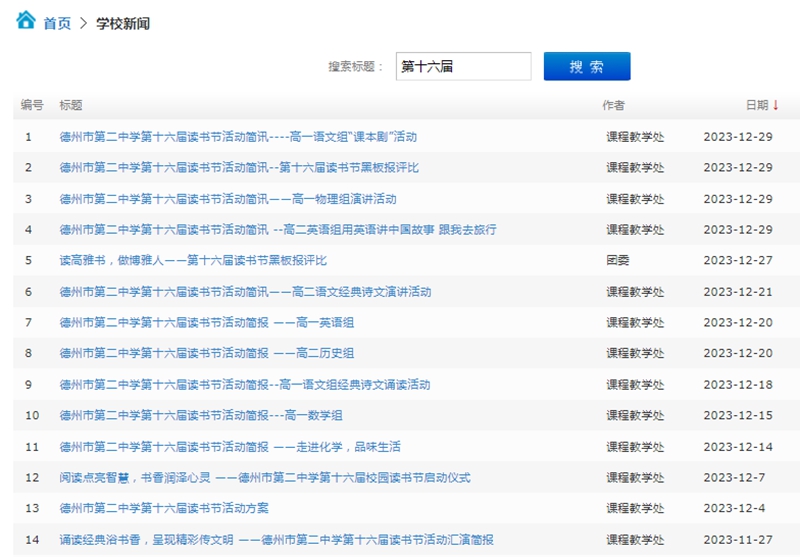Open the 高二语文经典诗文演讲活动 article
The image size is (800, 557).
pyautogui.click(x=245, y=292)
